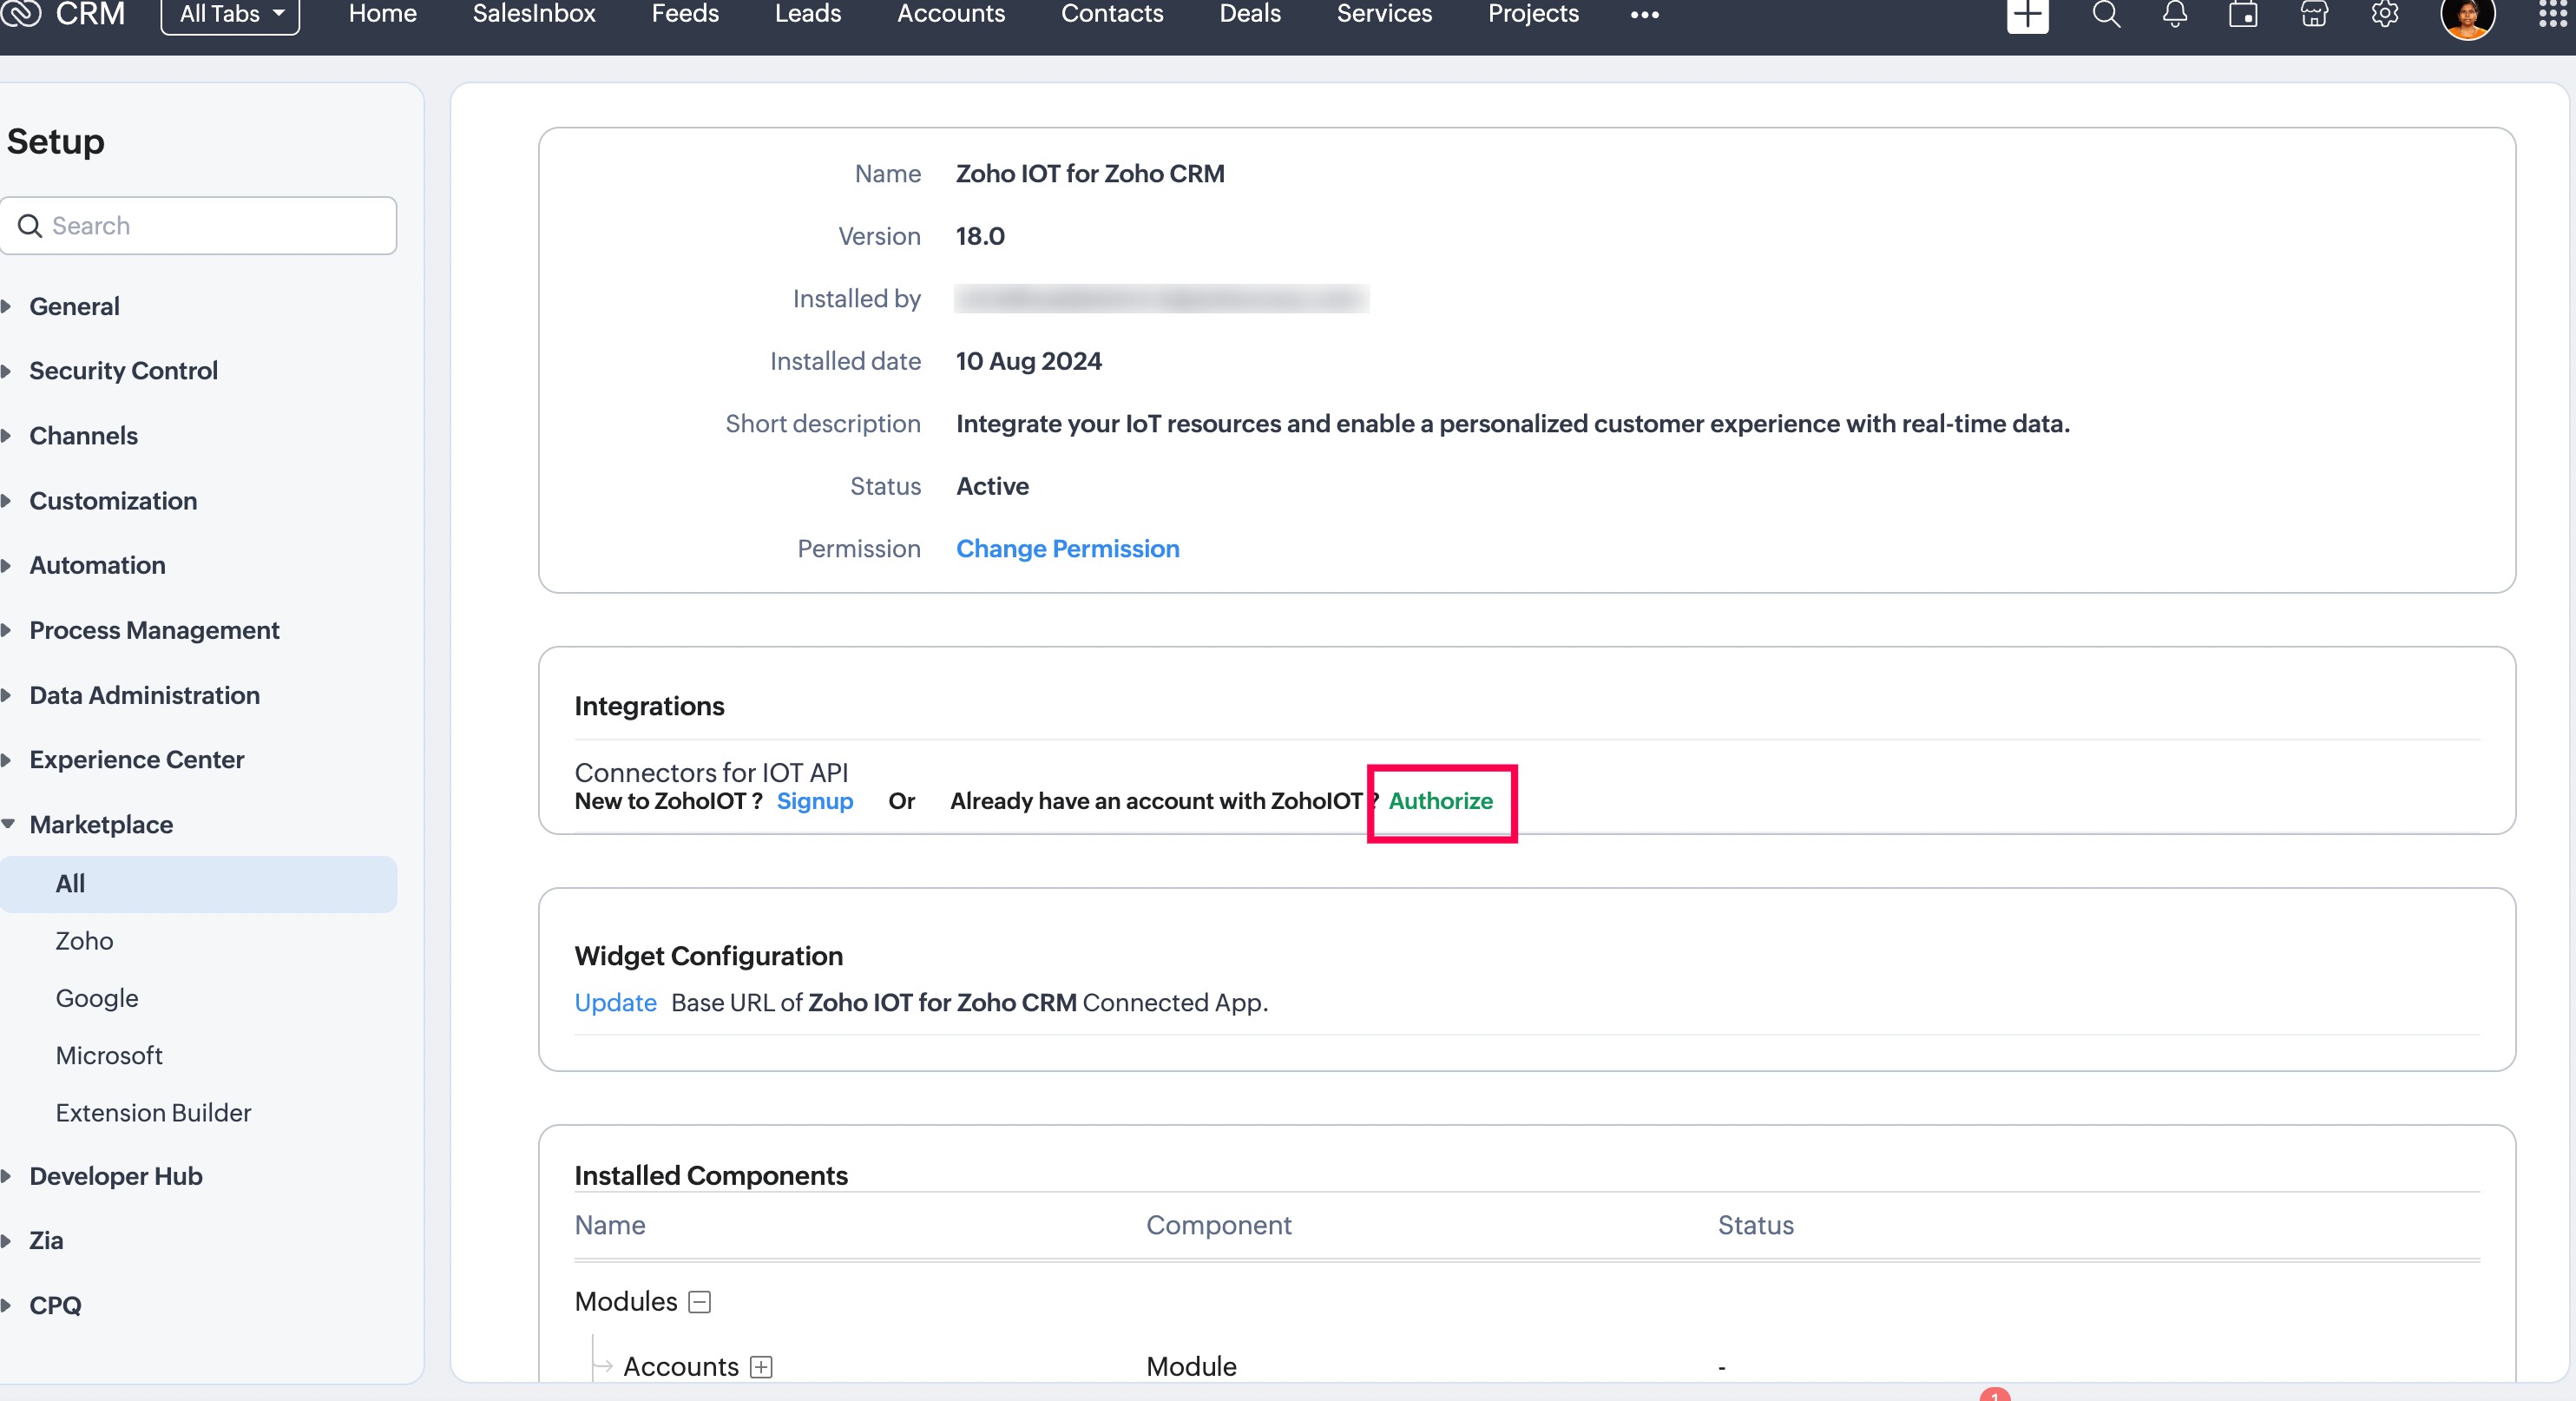Click the Setup search field
Screen dimensions: 2576x1401
[200, 226]
